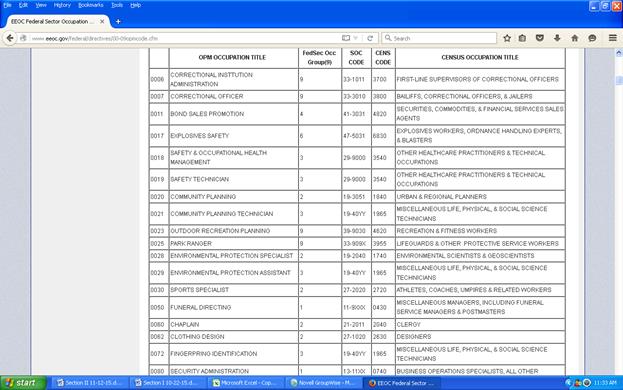This screenshot has width=623, height=390.
Task: Open the downloads arrow icon
Action: point(557,38)
